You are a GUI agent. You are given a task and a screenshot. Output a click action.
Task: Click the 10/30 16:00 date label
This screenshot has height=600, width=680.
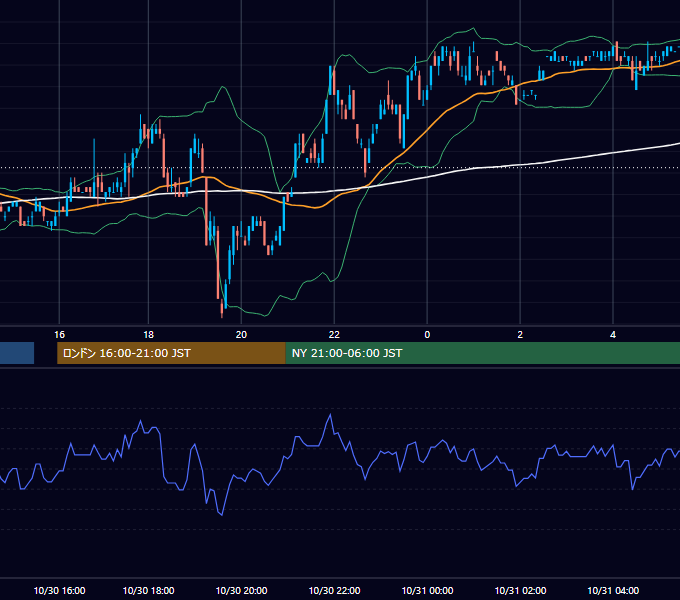59,590
